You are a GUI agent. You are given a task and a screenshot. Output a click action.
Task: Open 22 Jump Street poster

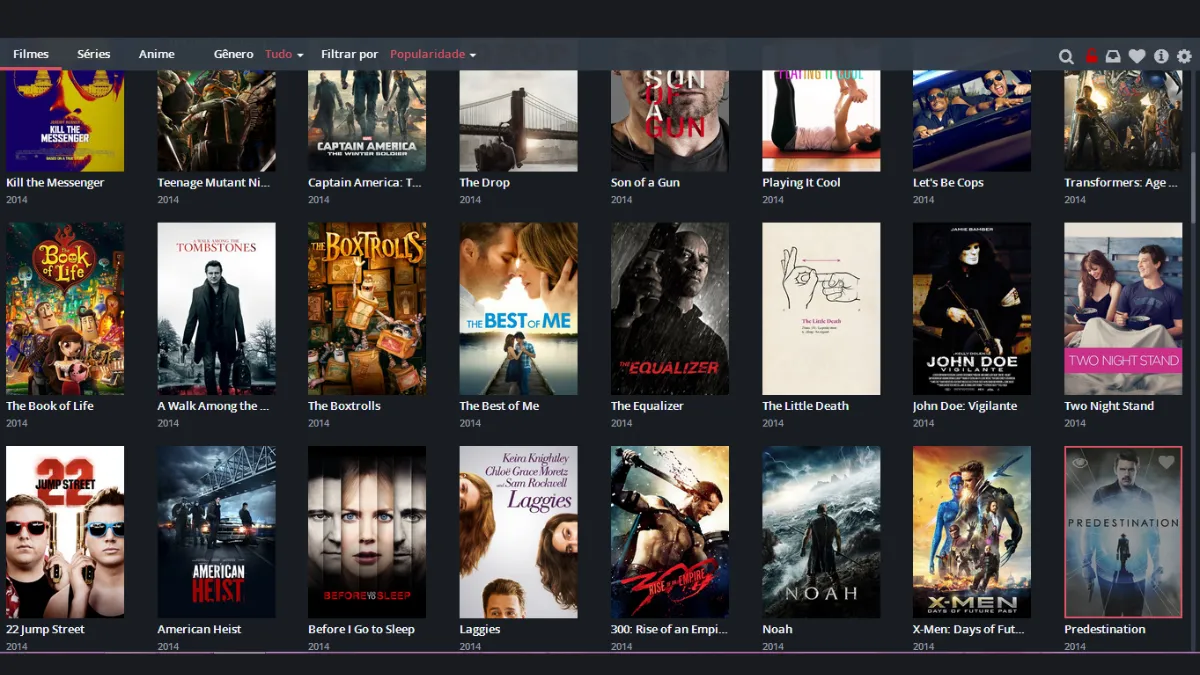tap(65, 532)
